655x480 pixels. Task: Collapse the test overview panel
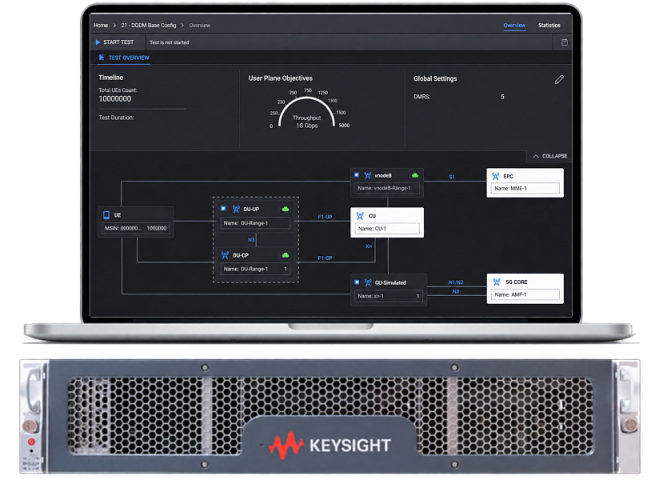550,156
